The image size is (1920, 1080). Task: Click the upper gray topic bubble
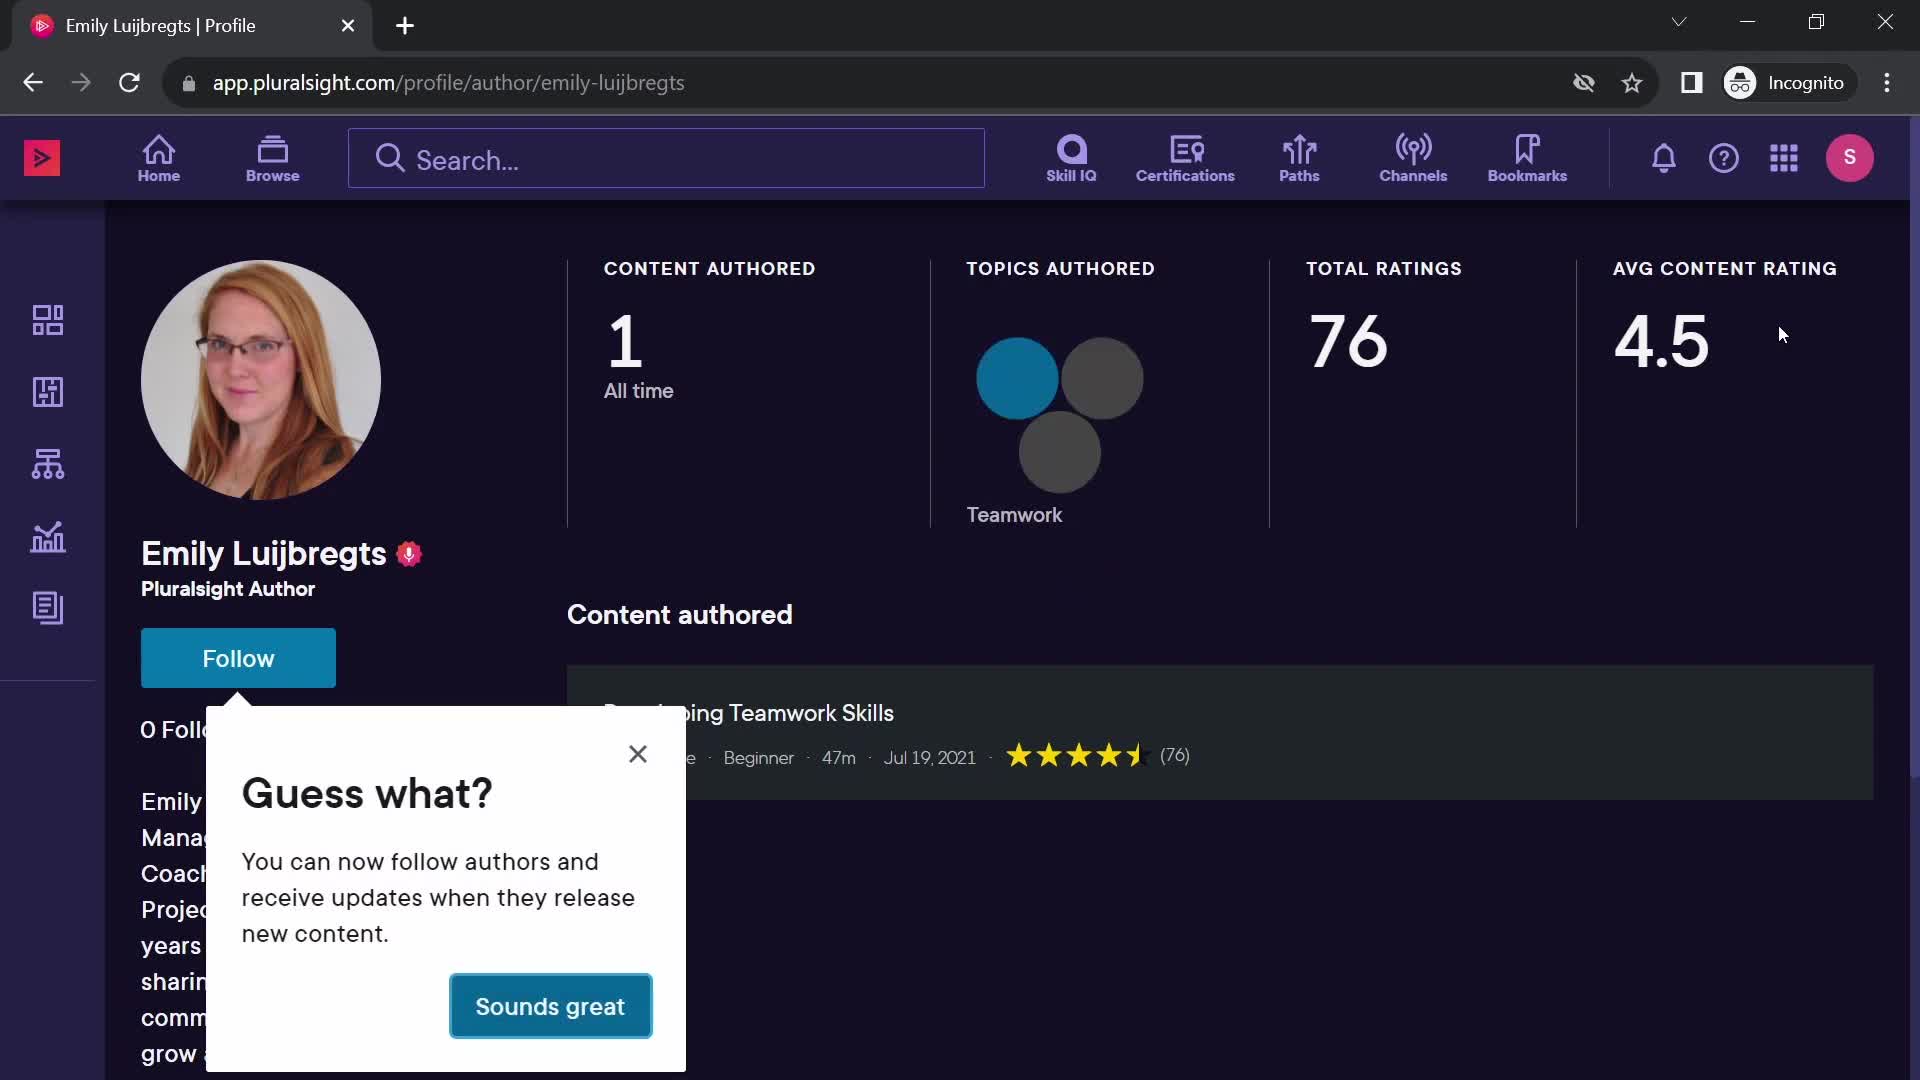click(x=1102, y=378)
